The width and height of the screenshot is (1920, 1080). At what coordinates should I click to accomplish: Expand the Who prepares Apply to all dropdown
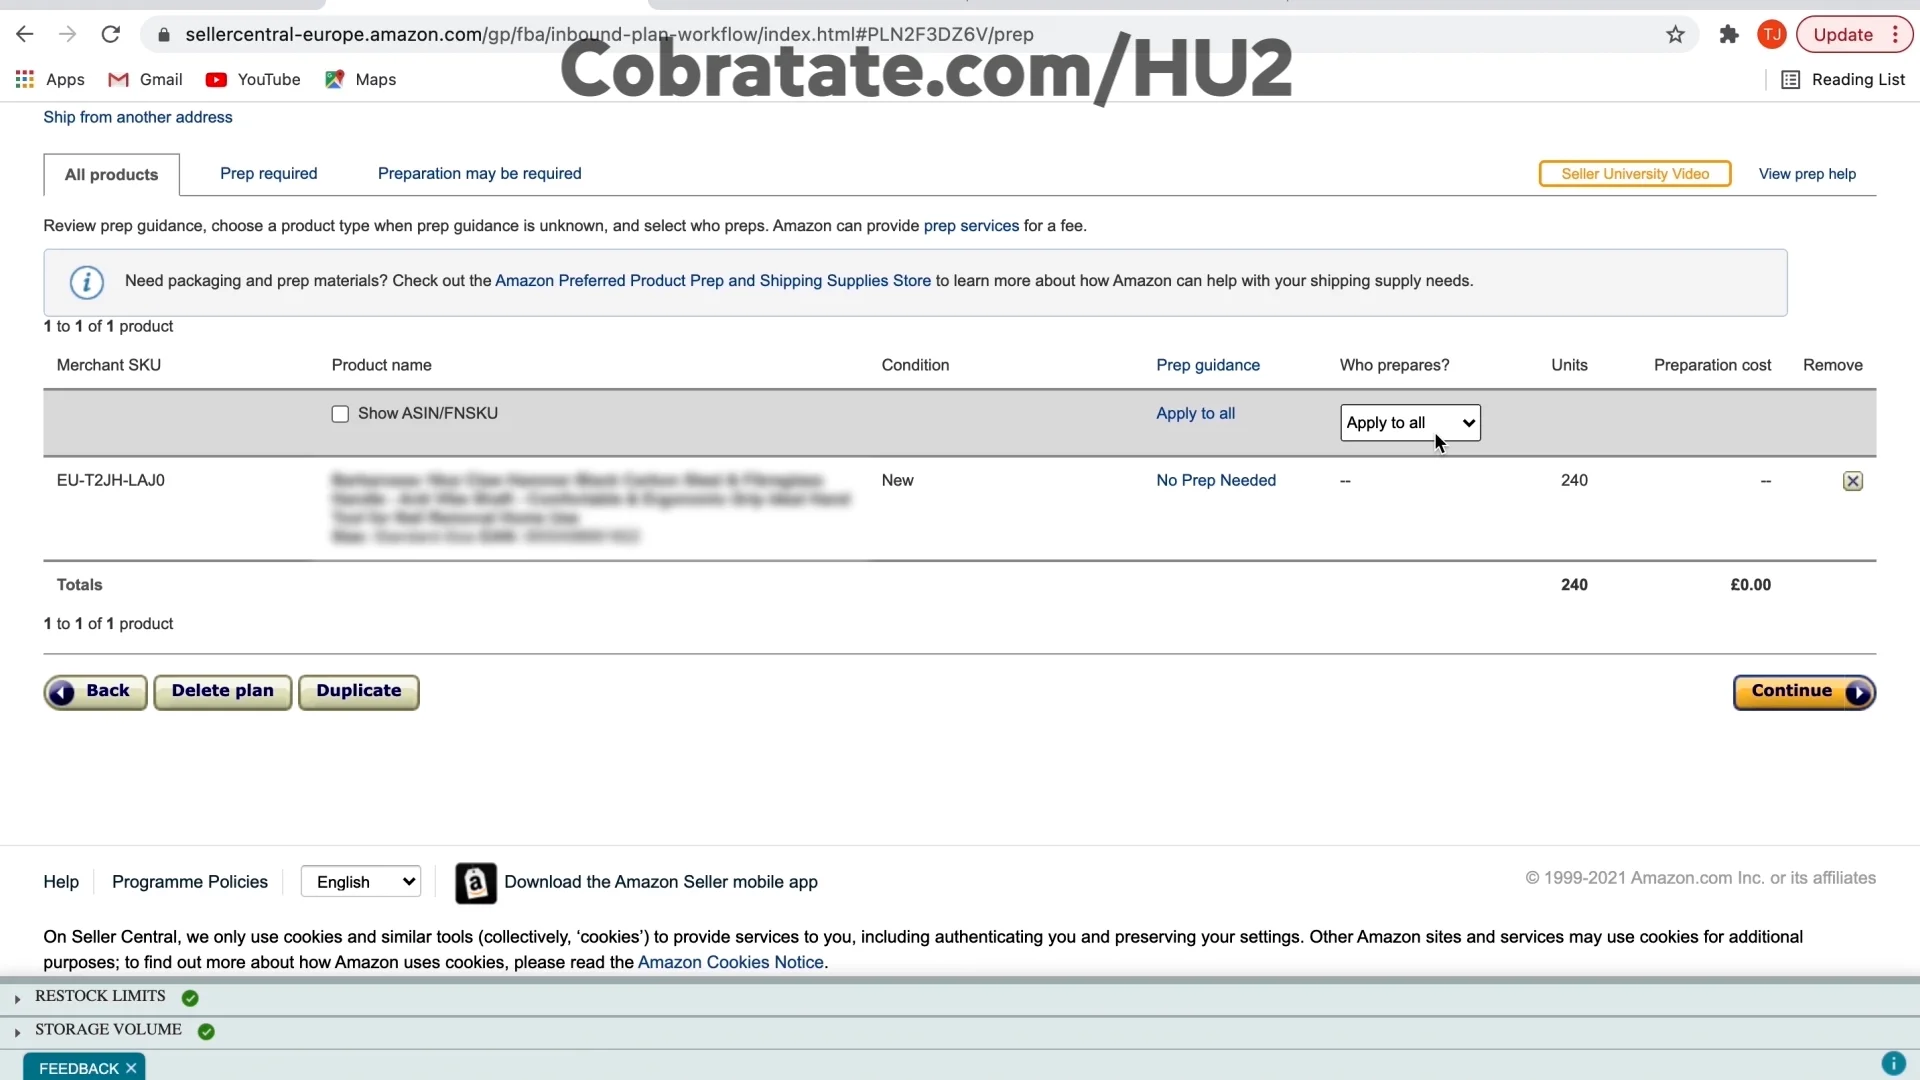tap(1408, 422)
